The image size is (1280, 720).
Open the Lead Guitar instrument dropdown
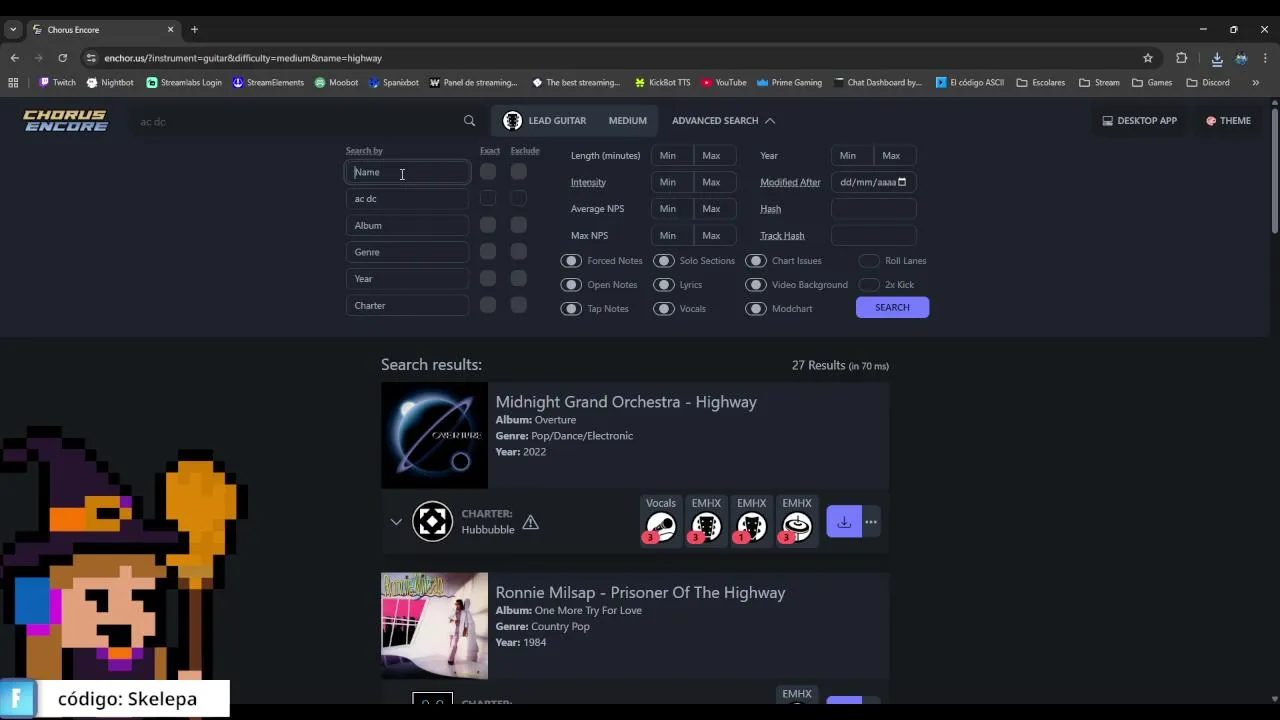coord(545,121)
